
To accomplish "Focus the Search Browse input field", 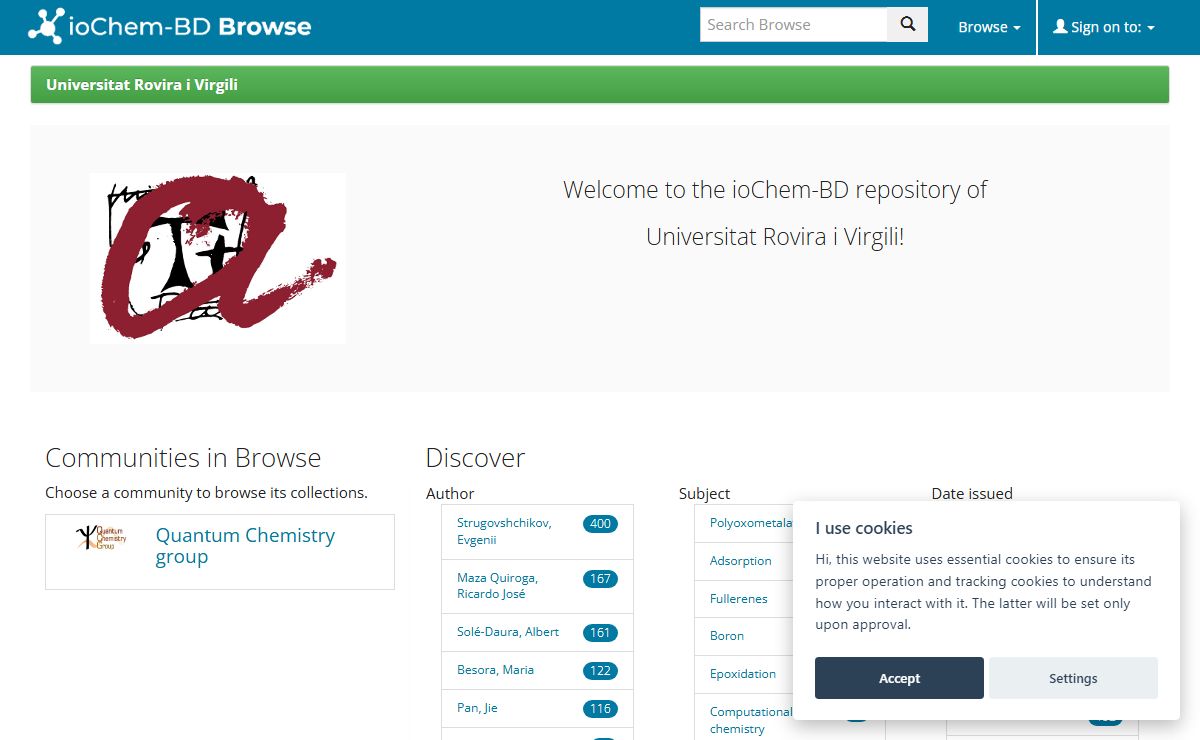I will tap(794, 25).
